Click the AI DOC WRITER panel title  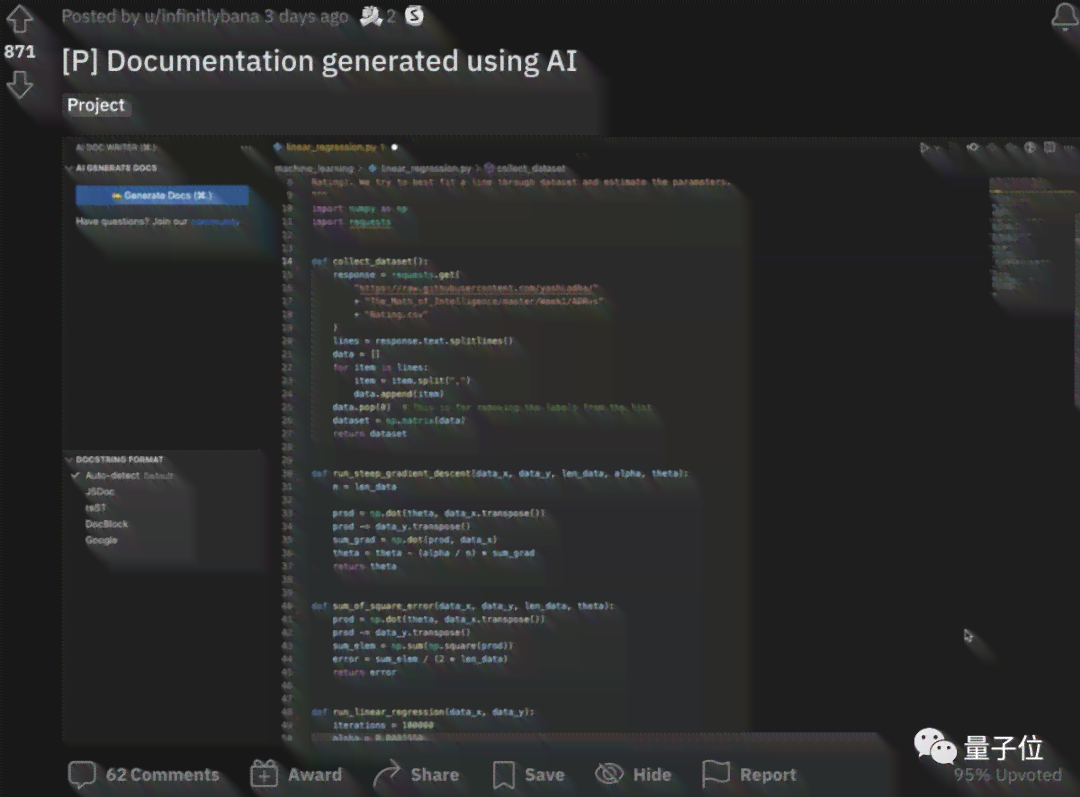click(x=116, y=147)
